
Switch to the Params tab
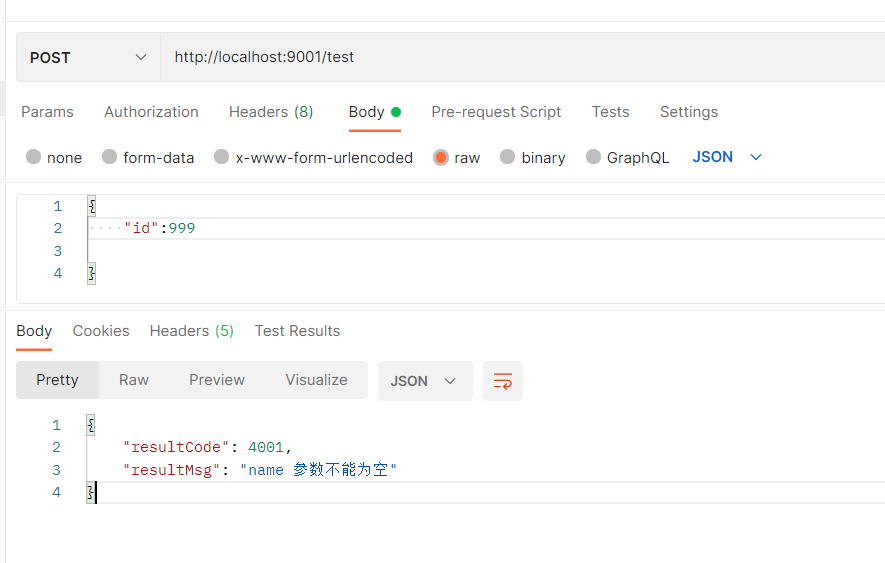click(47, 112)
